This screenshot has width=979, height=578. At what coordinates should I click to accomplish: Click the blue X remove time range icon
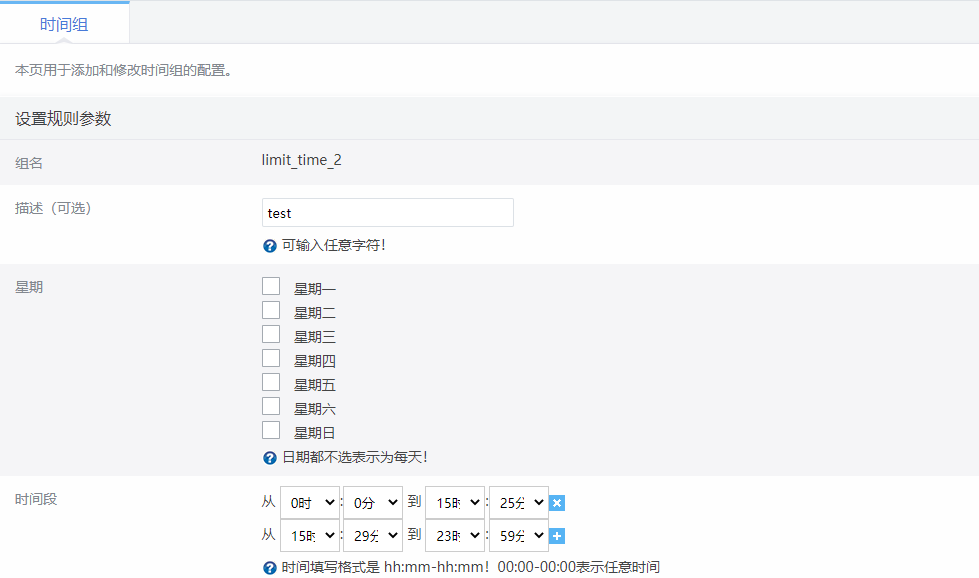click(x=558, y=503)
